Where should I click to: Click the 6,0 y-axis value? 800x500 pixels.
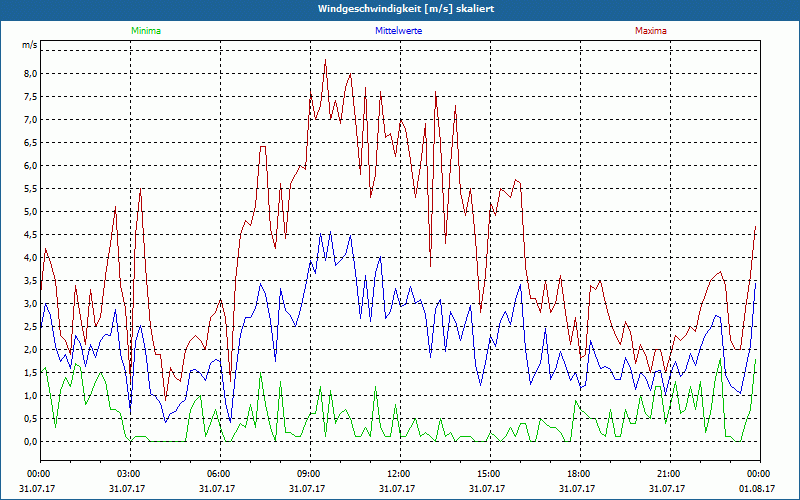[x=31, y=165]
